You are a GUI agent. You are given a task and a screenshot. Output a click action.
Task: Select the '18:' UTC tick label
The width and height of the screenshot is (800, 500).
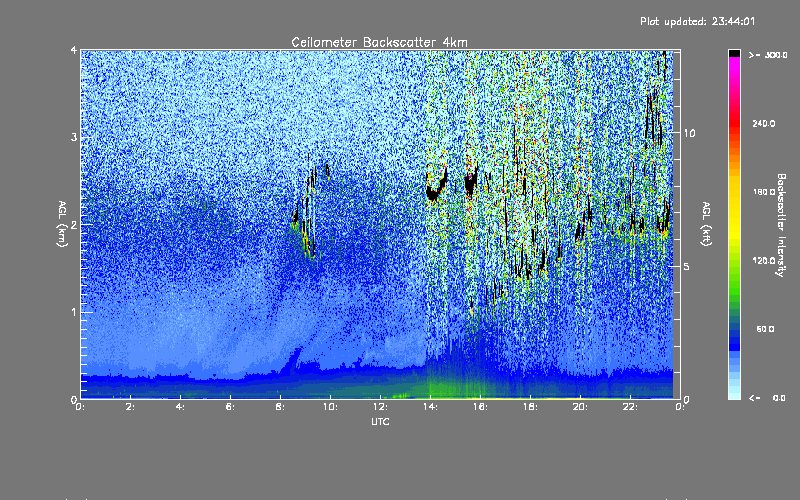531,407
